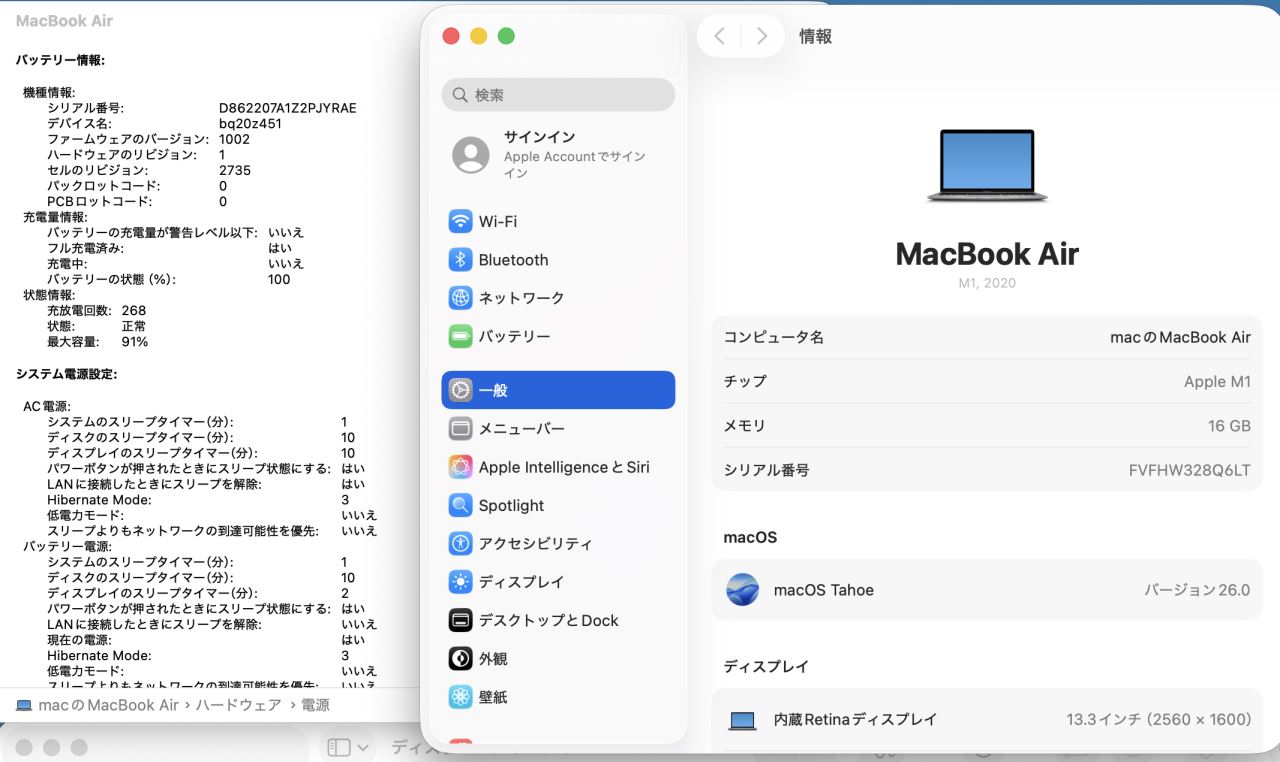
Task: Open バッテリー settings
Action: coord(514,337)
